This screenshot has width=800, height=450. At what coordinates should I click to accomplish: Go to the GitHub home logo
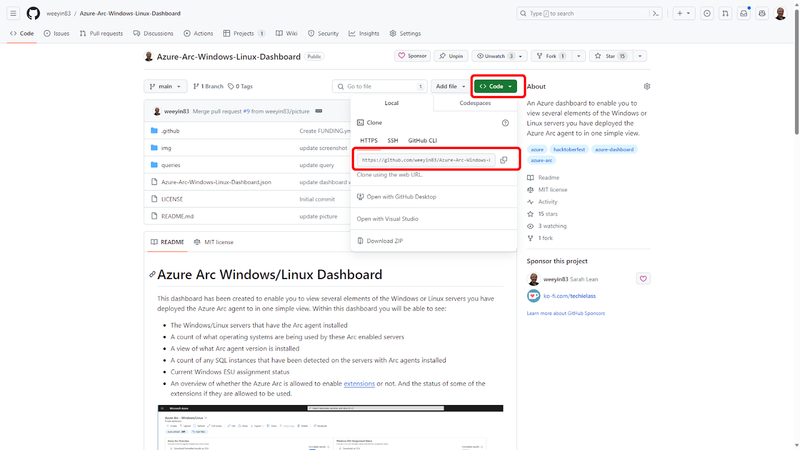(33, 13)
